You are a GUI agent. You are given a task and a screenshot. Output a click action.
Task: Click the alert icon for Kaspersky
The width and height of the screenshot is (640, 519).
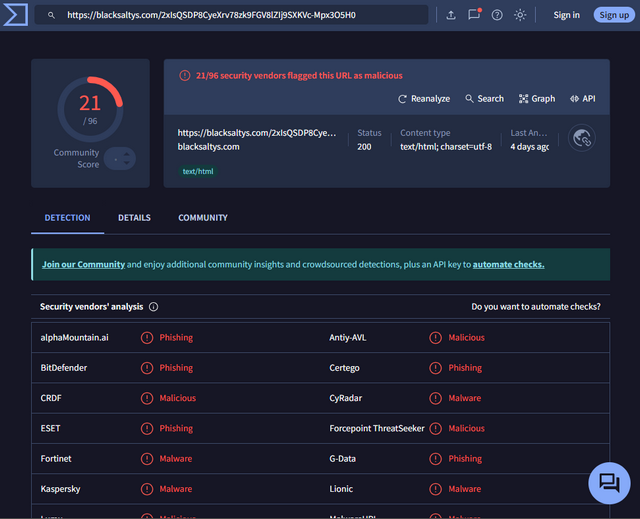click(147, 489)
